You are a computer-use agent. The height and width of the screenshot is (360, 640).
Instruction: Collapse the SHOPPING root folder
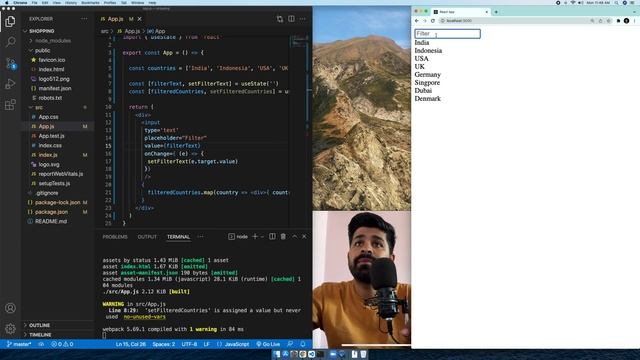[42, 31]
